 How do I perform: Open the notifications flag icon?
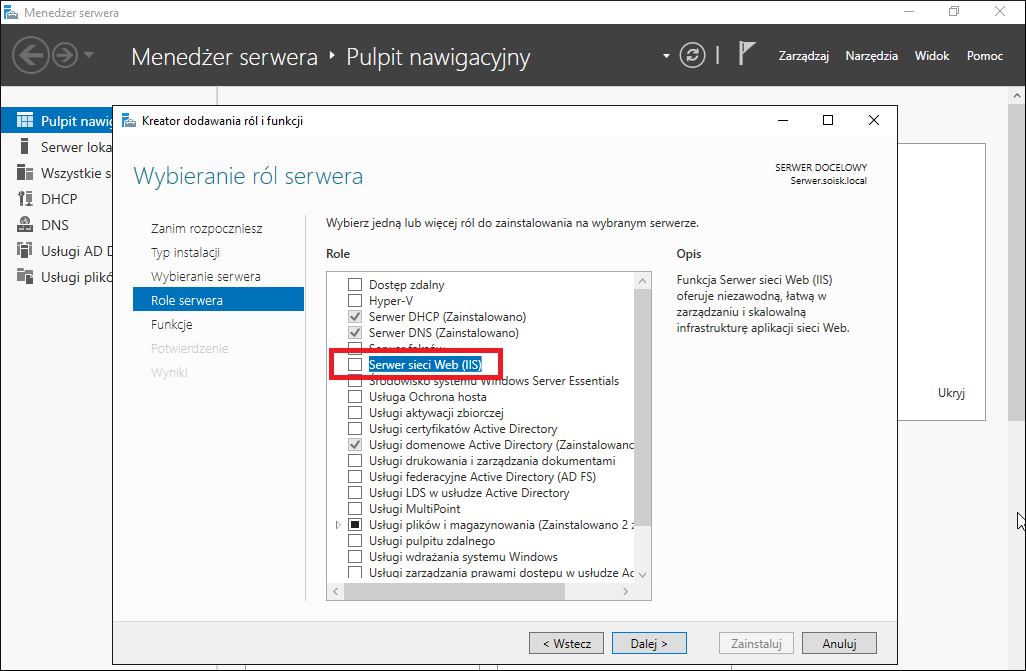(x=747, y=54)
